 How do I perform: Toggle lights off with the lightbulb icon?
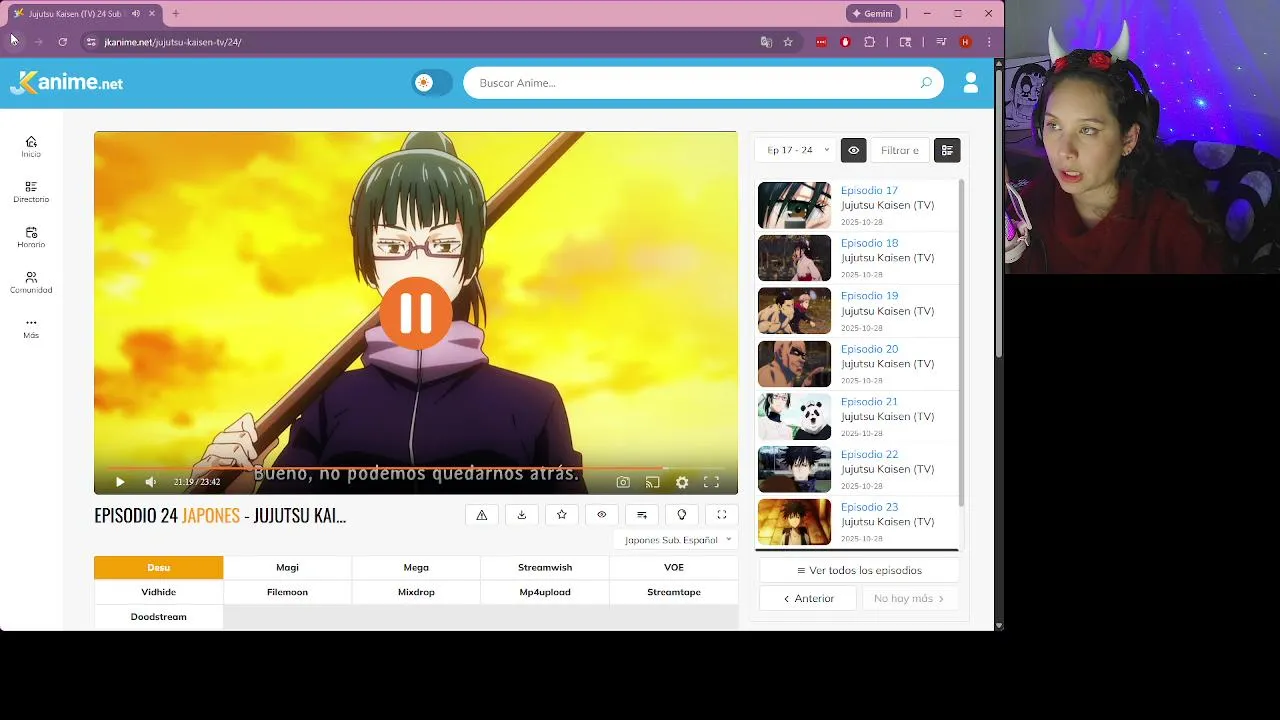682,515
